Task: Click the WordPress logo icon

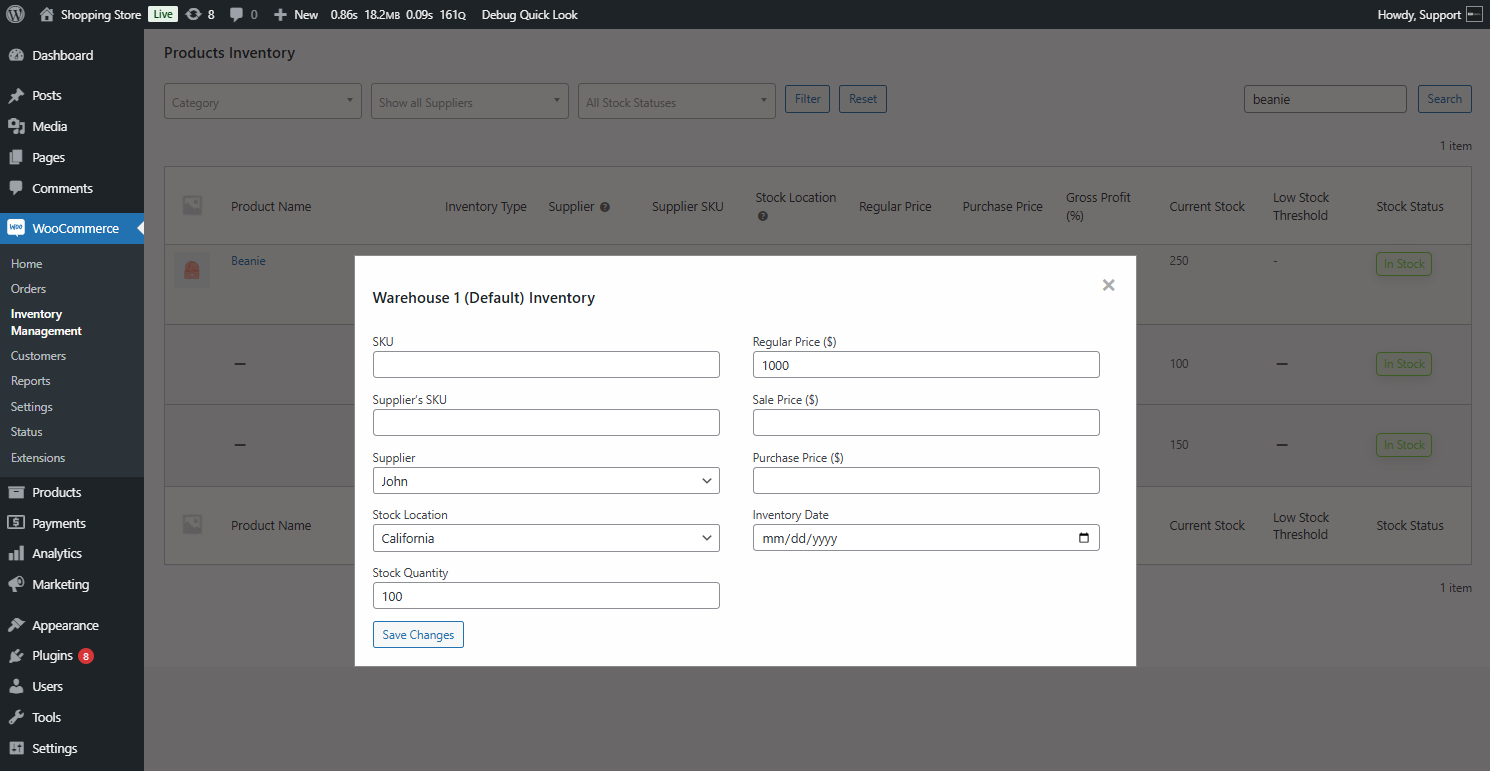Action: pyautogui.click(x=16, y=15)
